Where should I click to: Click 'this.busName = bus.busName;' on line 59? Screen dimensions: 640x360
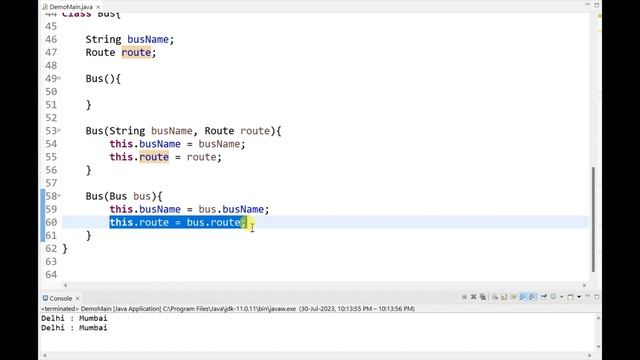(189, 209)
